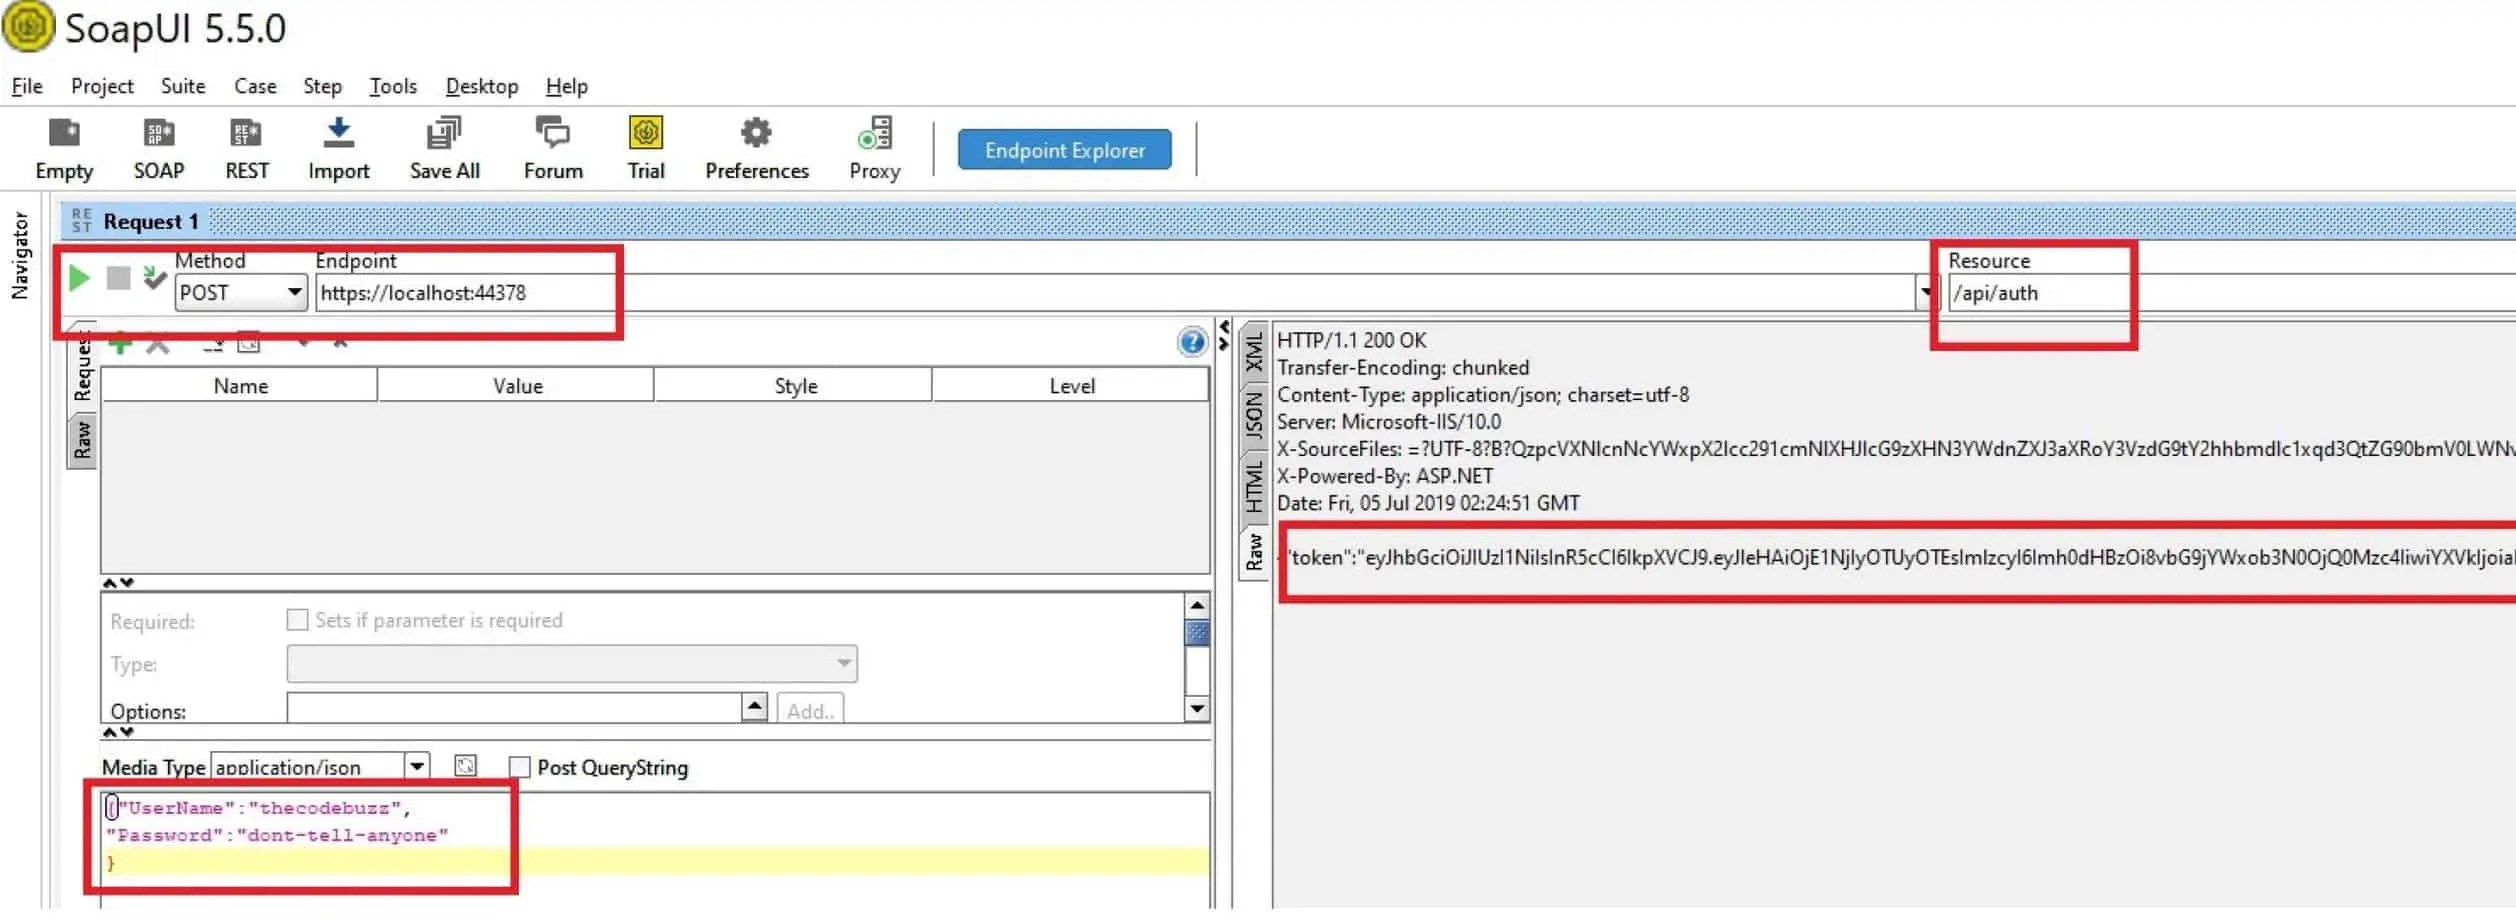This screenshot has width=2516, height=924.
Task: Toggle the Sets if parameter is required checkbox
Action: click(297, 620)
